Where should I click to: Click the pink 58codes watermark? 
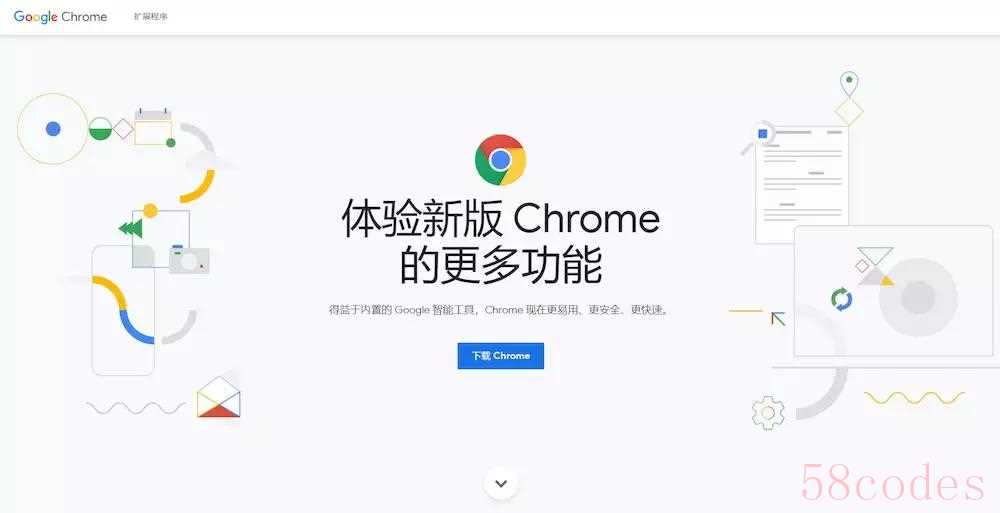[893, 483]
